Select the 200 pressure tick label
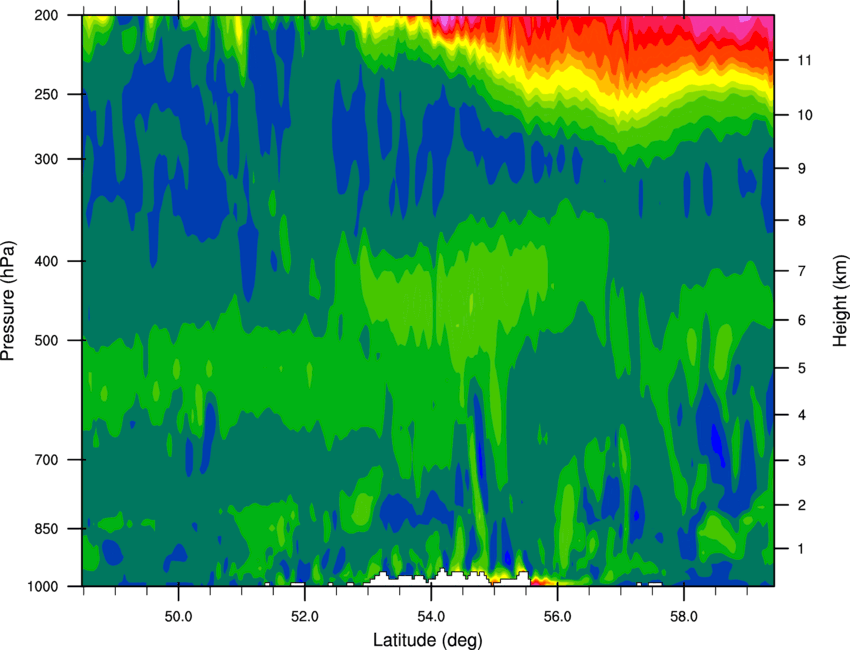The image size is (850, 650). [x=46, y=15]
